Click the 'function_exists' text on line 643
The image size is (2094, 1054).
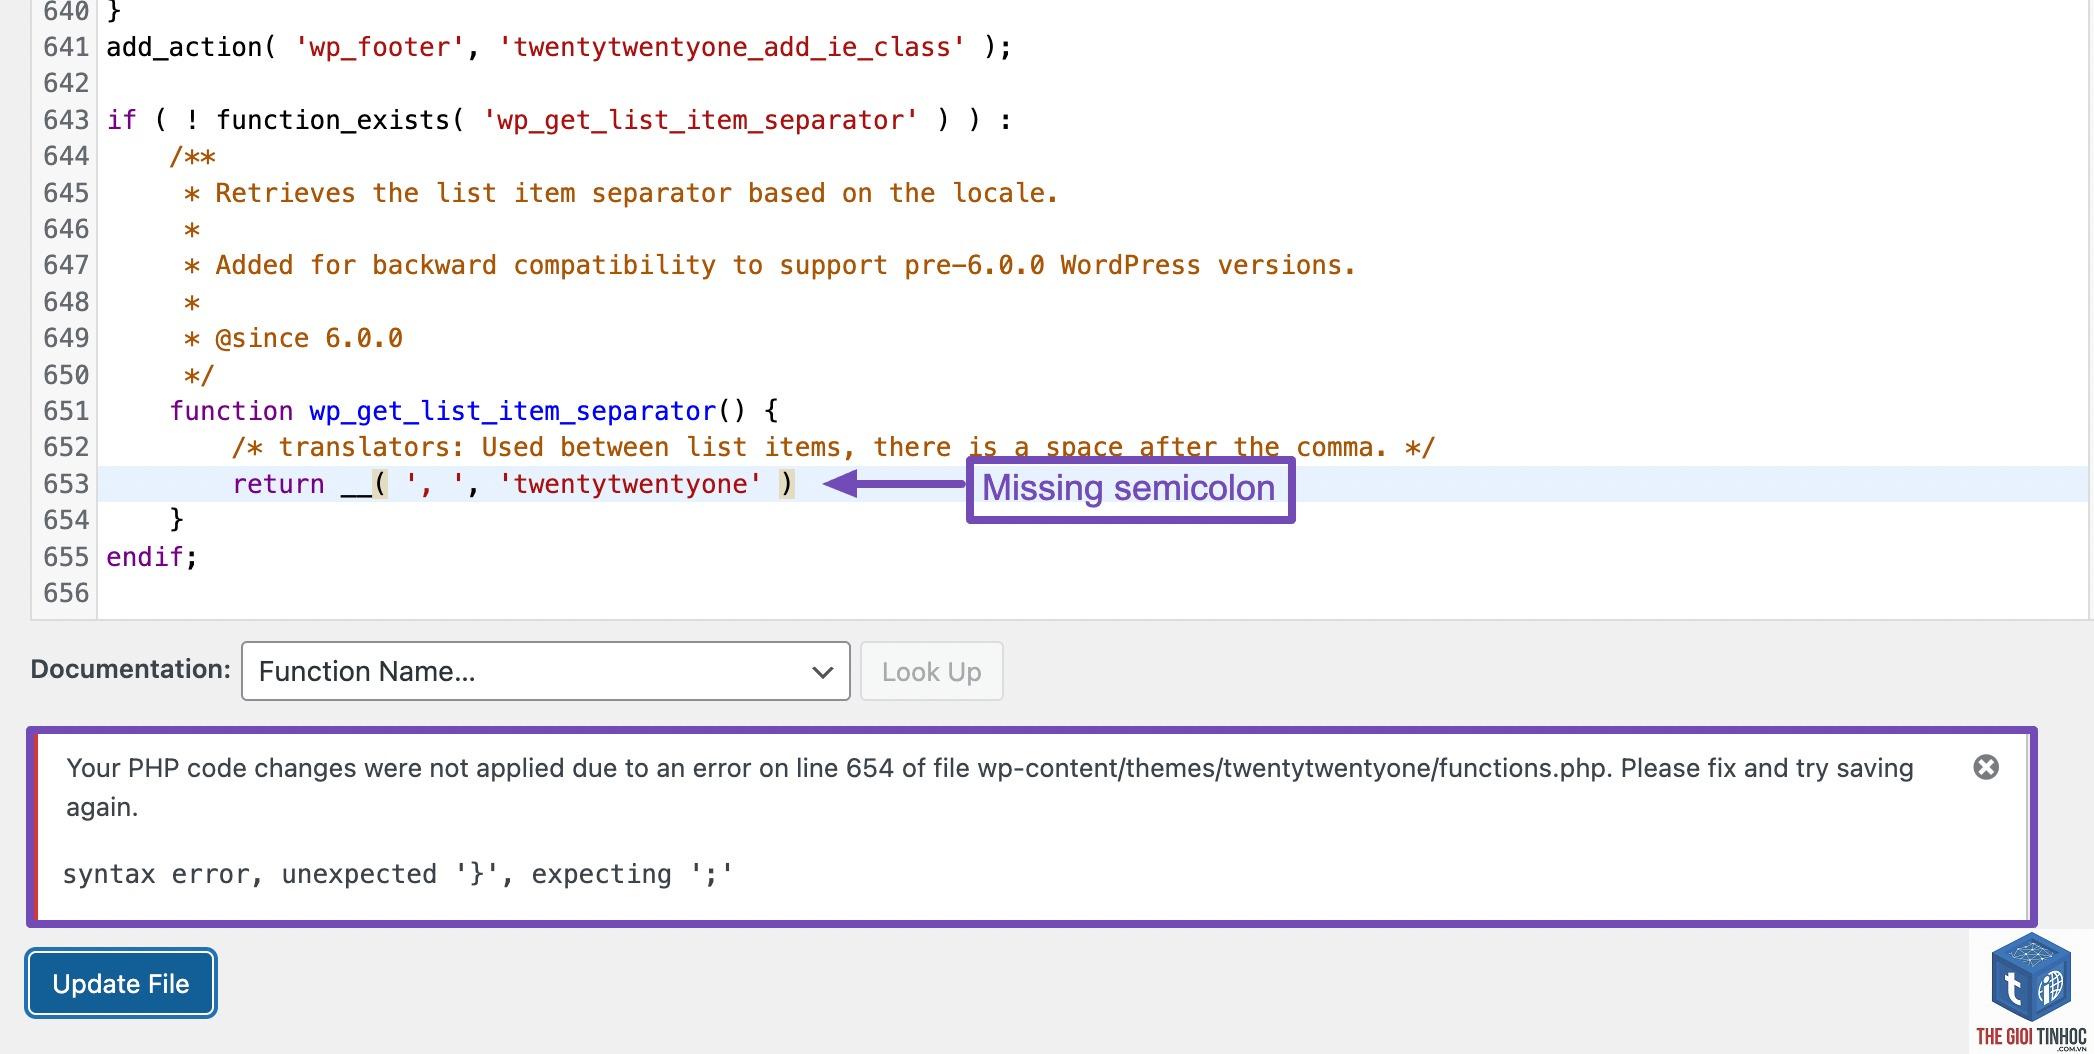pyautogui.click(x=333, y=120)
